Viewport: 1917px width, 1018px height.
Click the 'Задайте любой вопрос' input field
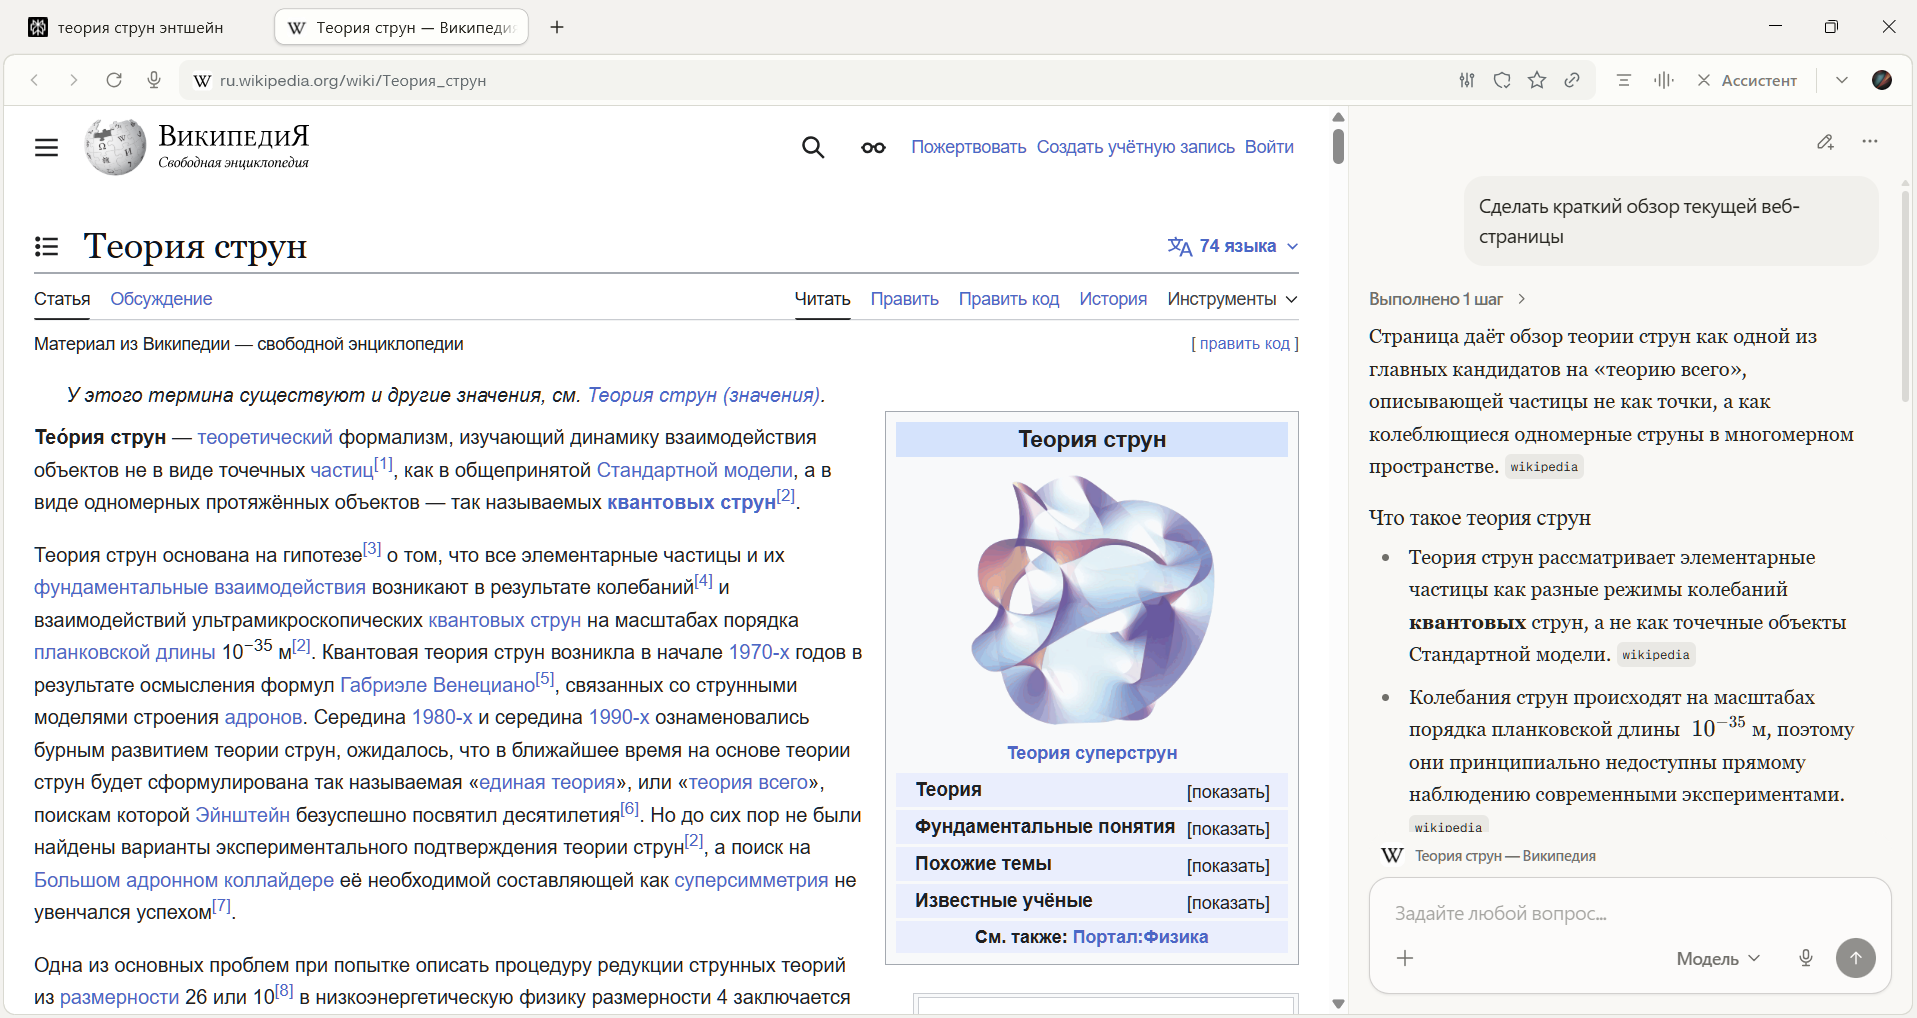tap(1600, 913)
